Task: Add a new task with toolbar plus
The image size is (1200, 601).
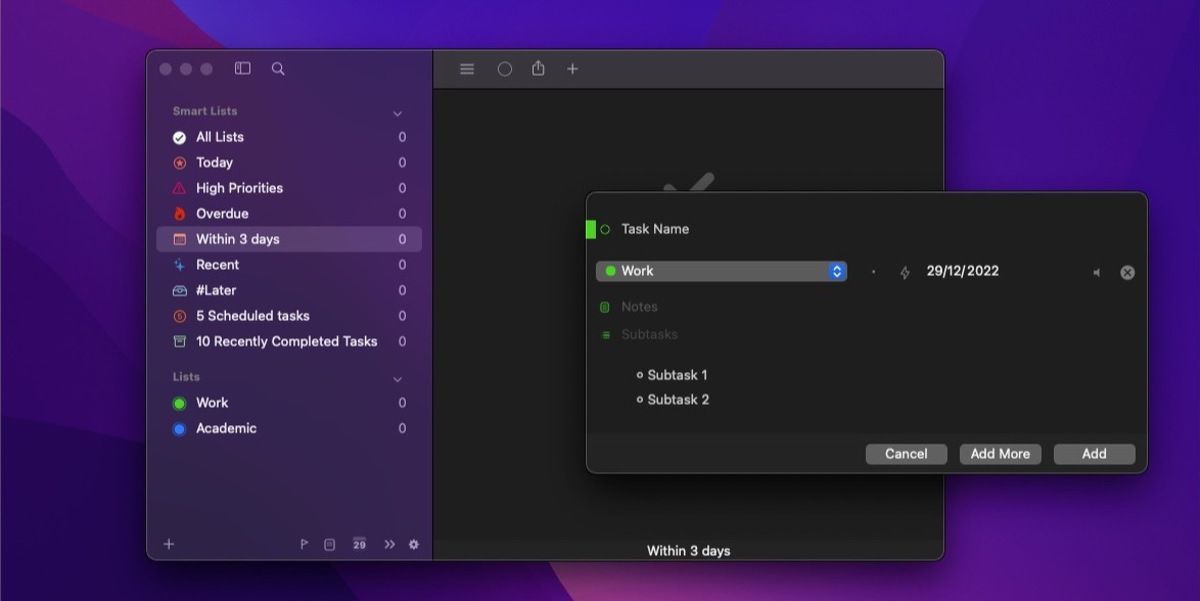Action: (572, 69)
